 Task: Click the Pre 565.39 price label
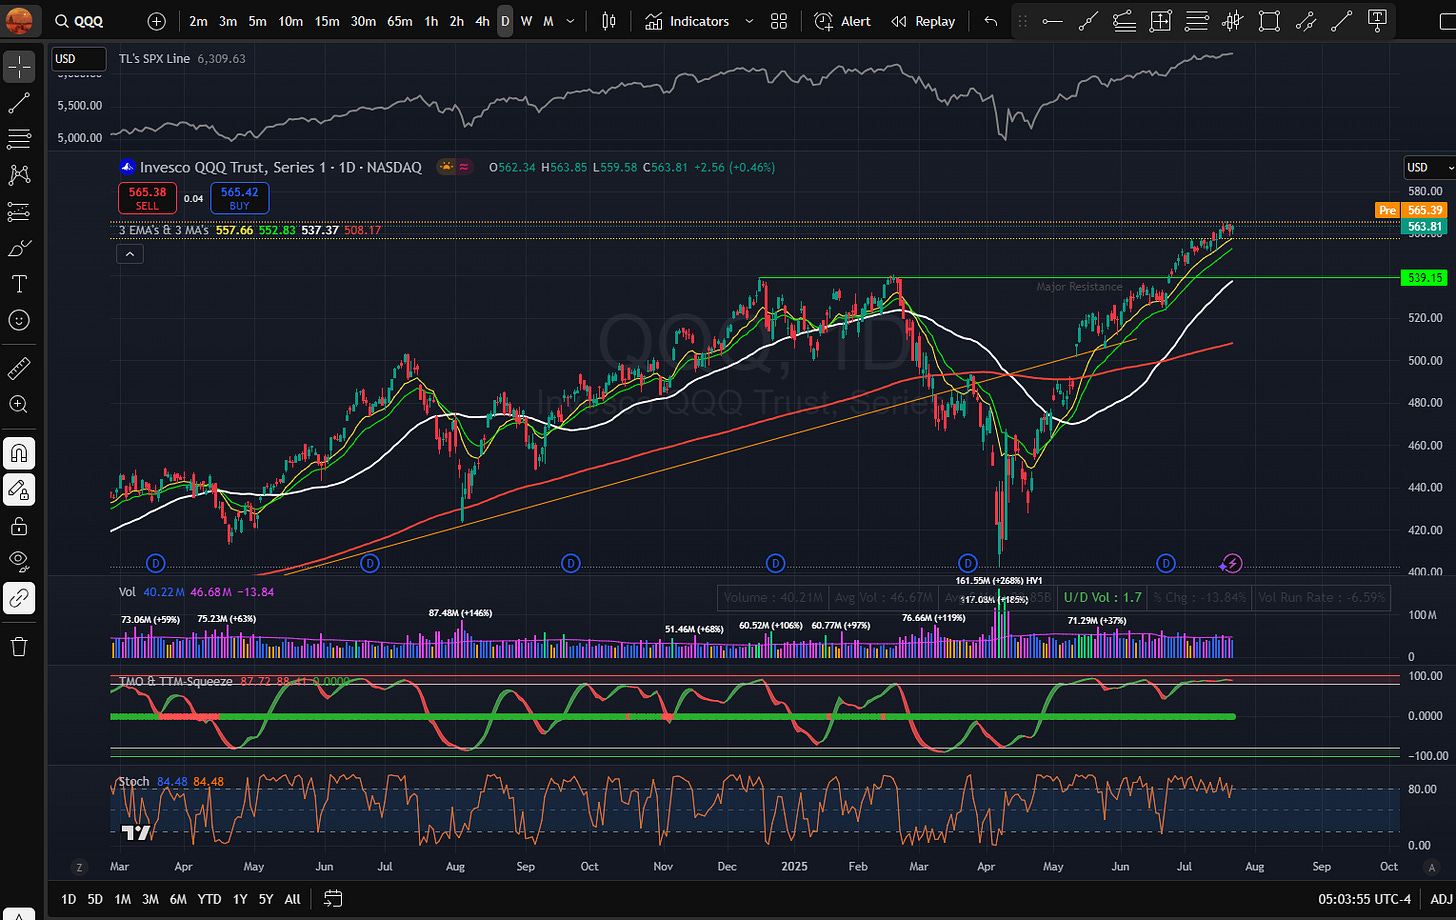[x=1411, y=210]
